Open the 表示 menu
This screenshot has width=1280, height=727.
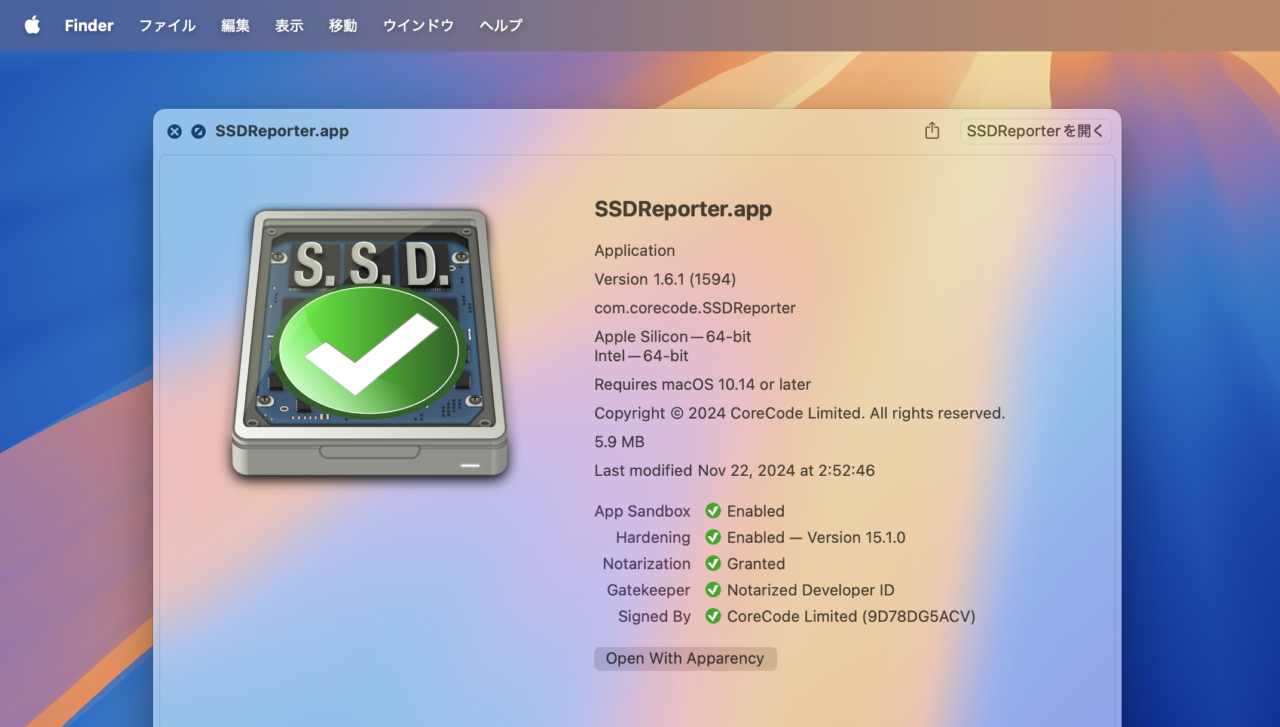click(289, 25)
